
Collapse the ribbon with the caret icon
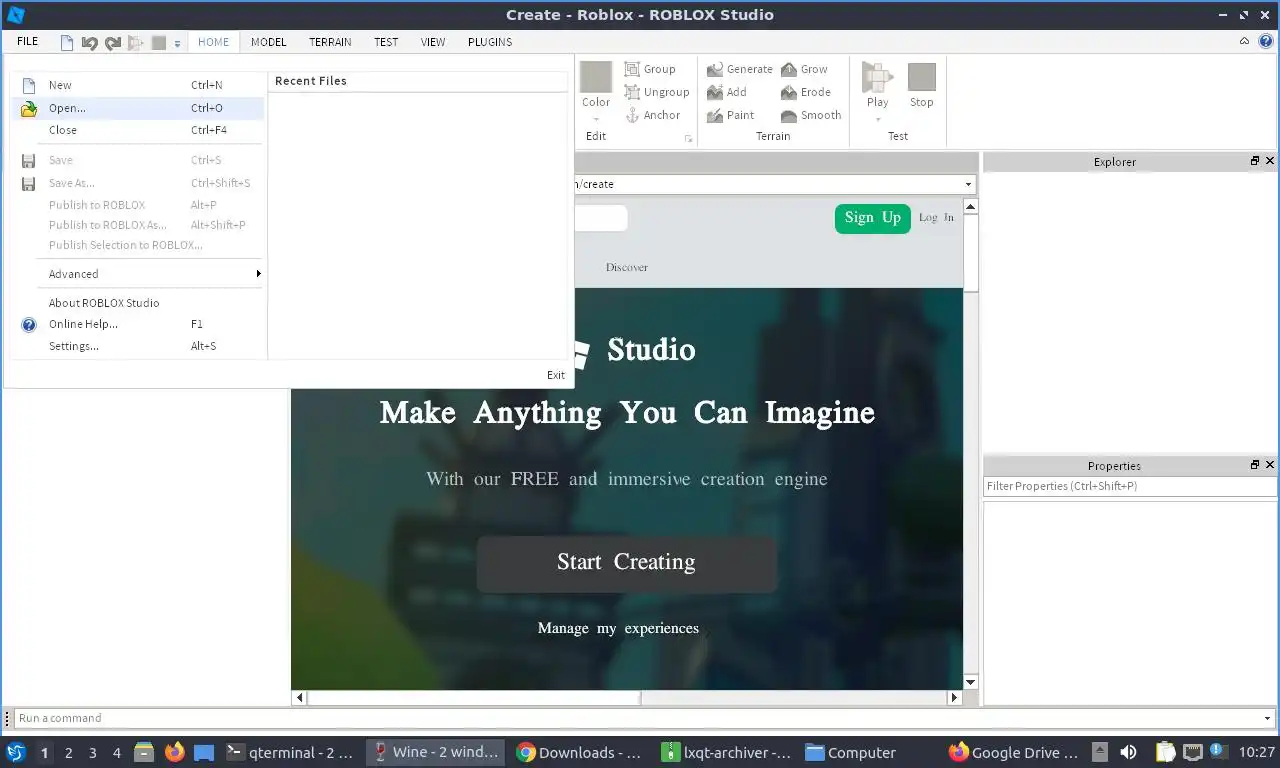1245,42
